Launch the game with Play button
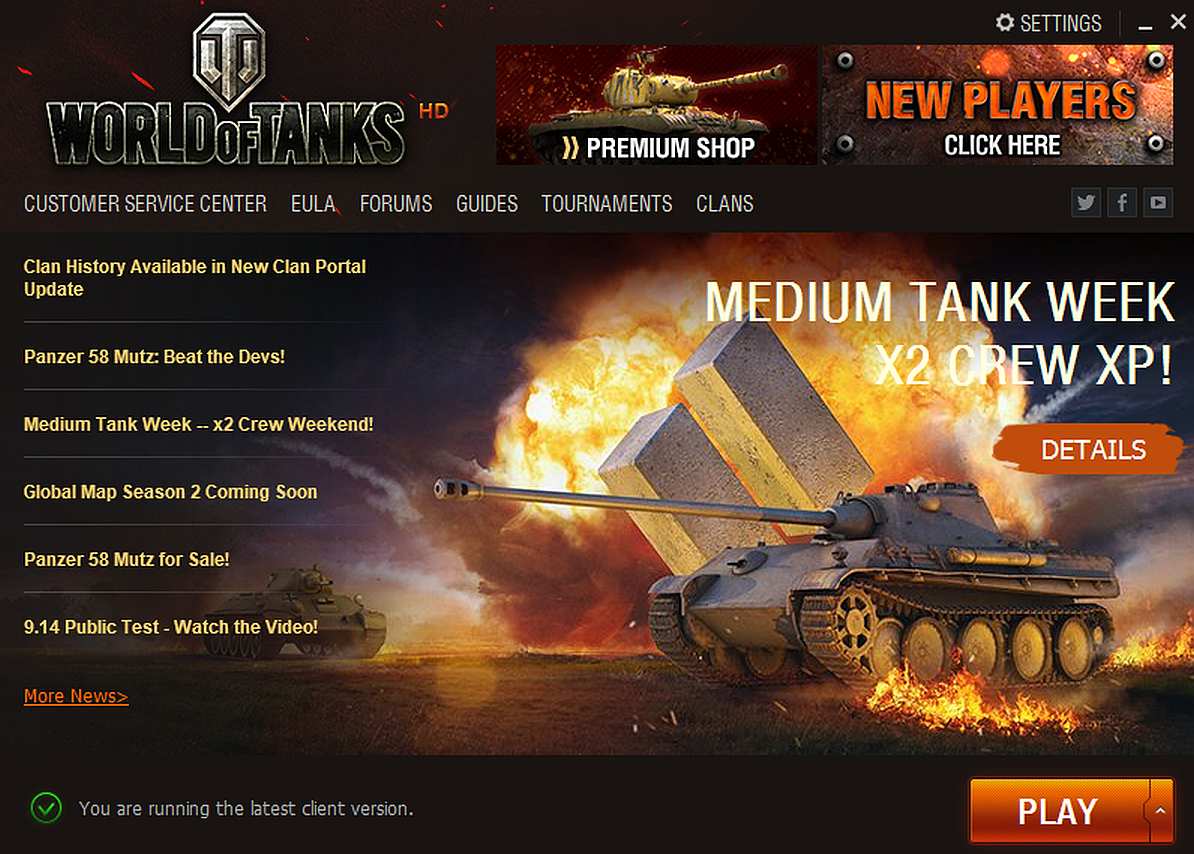The width and height of the screenshot is (1194, 854). pyautogui.click(x=1058, y=811)
